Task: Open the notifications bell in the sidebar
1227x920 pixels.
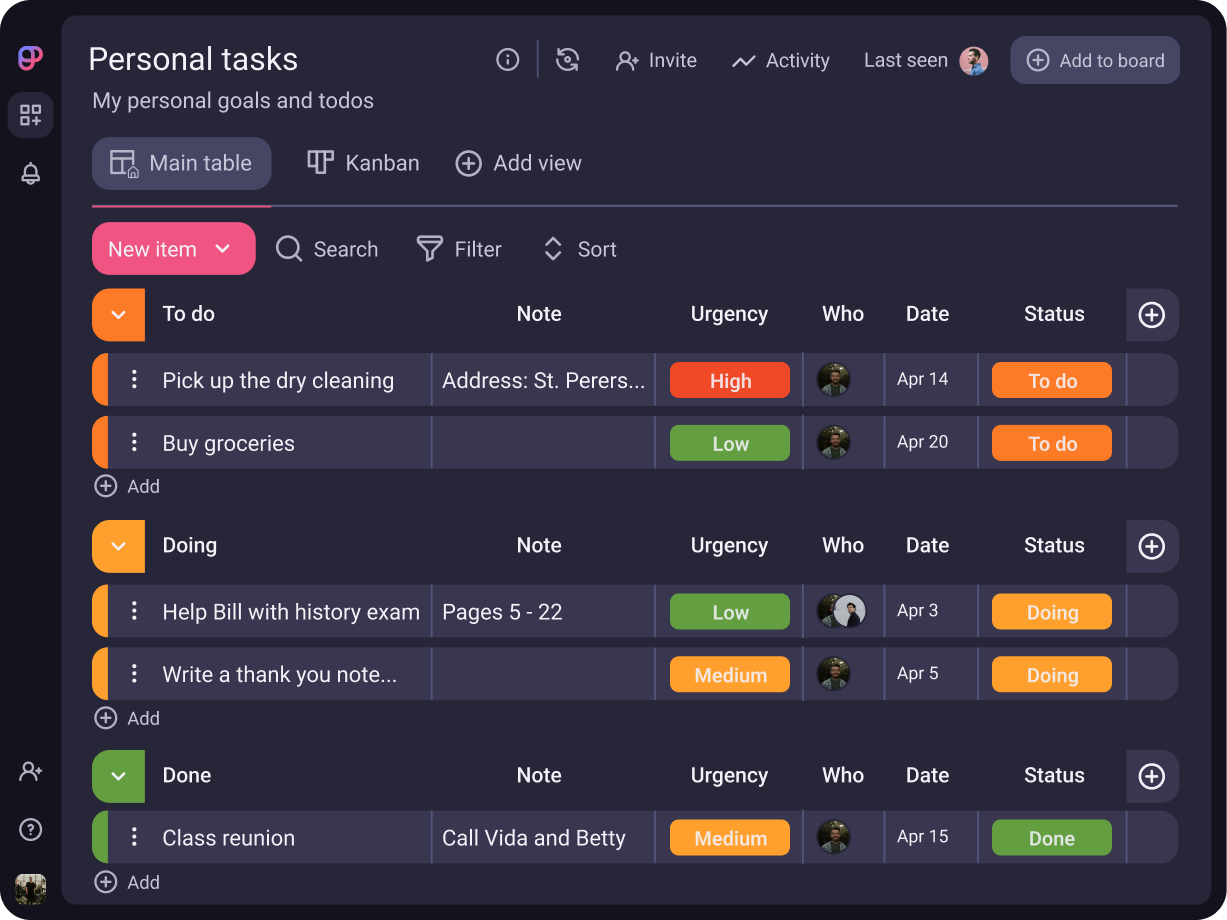Action: (30, 173)
